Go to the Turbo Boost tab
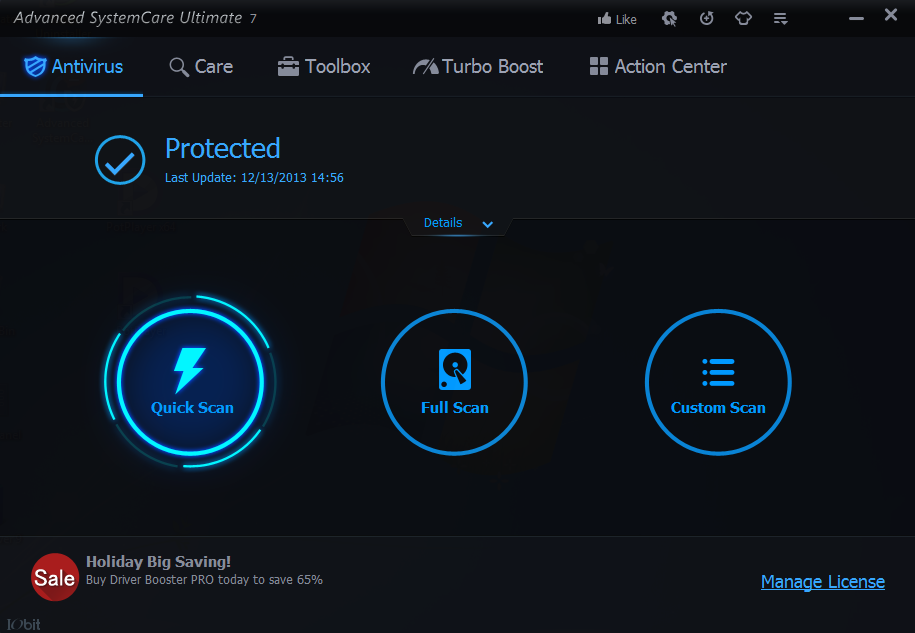The height and width of the screenshot is (633, 915). pos(478,67)
